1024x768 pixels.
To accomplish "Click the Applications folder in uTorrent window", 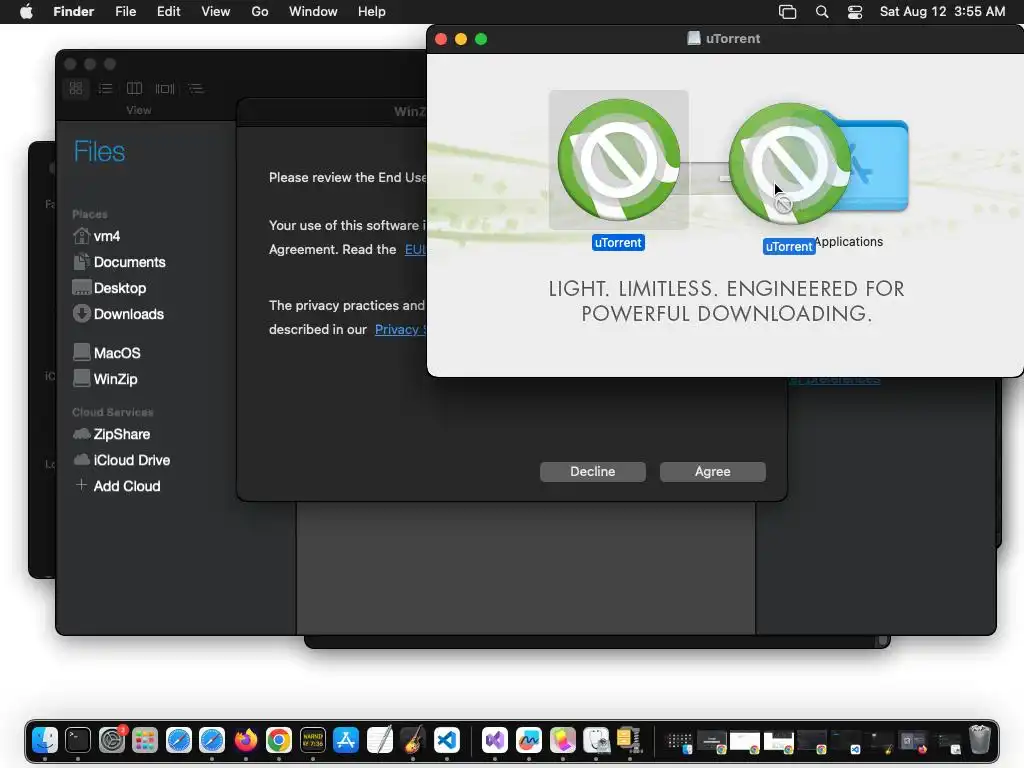I will (x=875, y=165).
